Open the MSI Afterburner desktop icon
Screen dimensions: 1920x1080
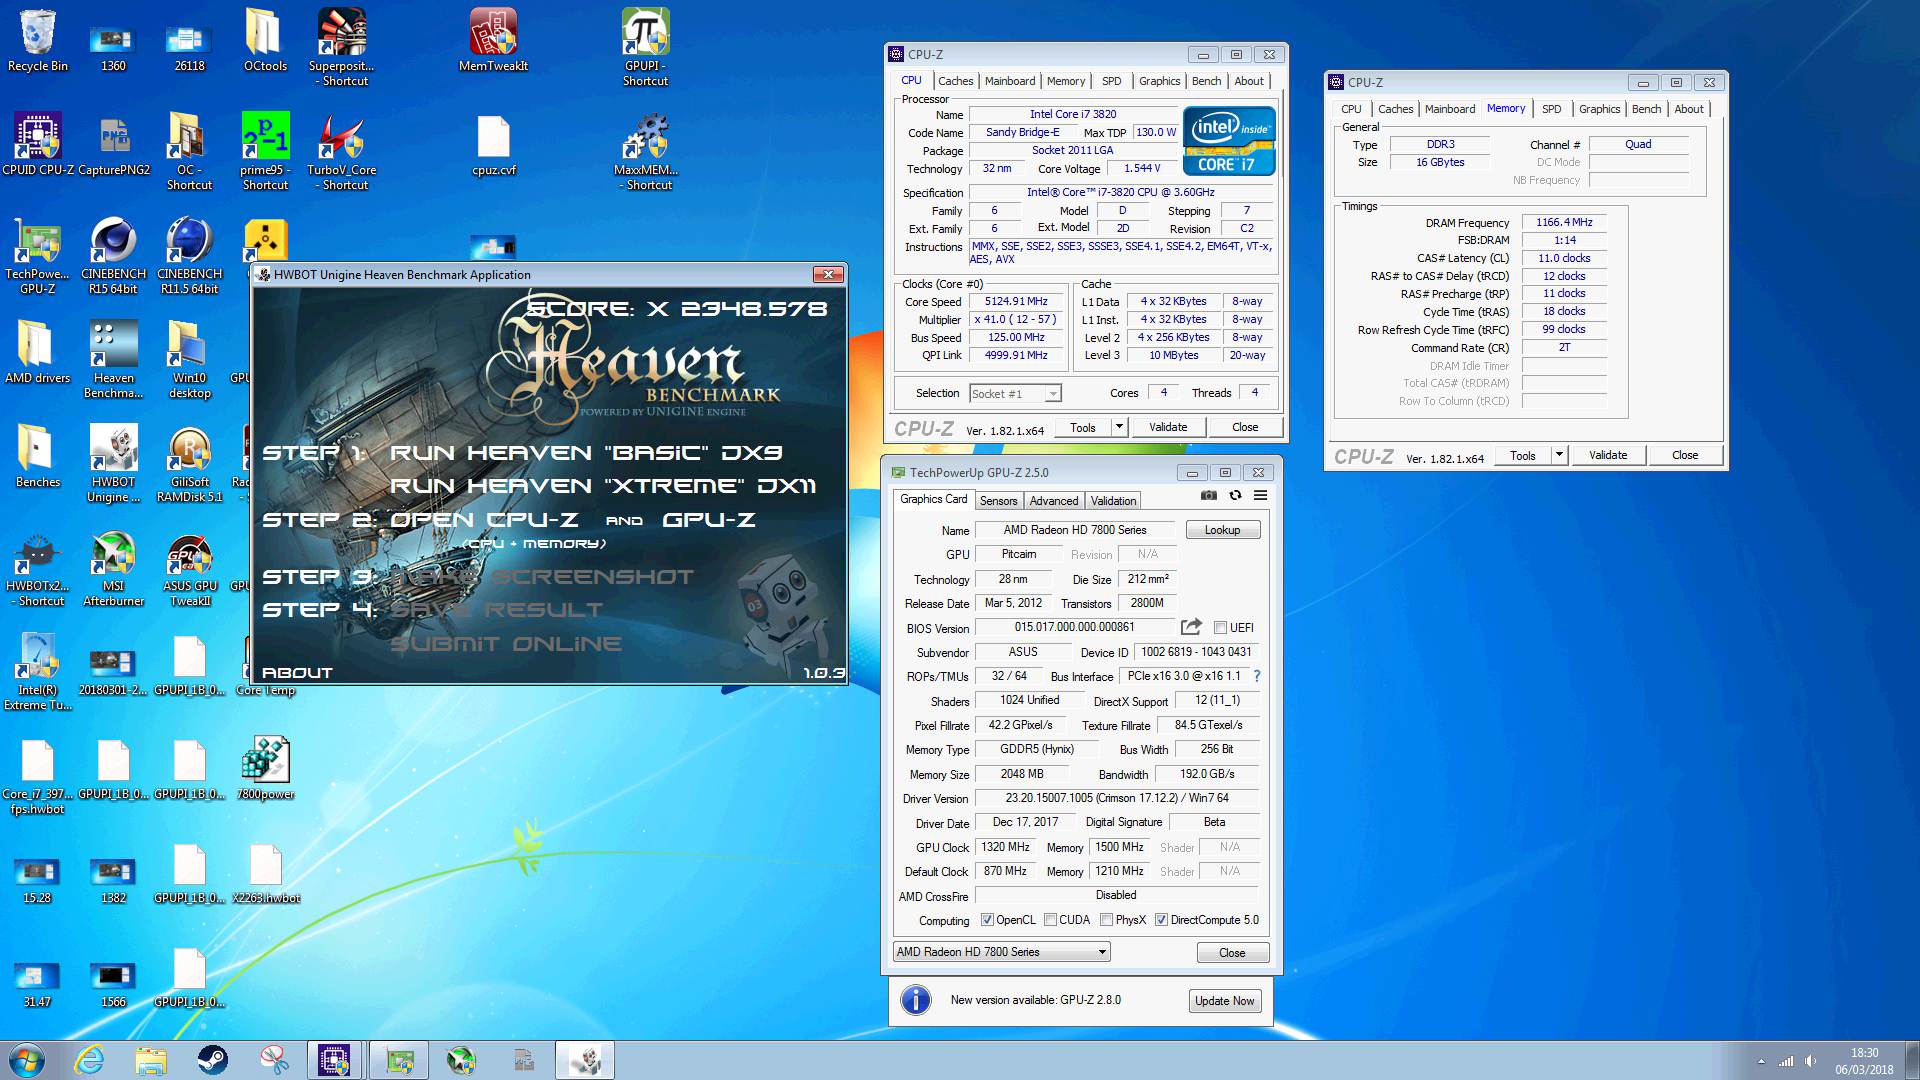[x=113, y=567]
